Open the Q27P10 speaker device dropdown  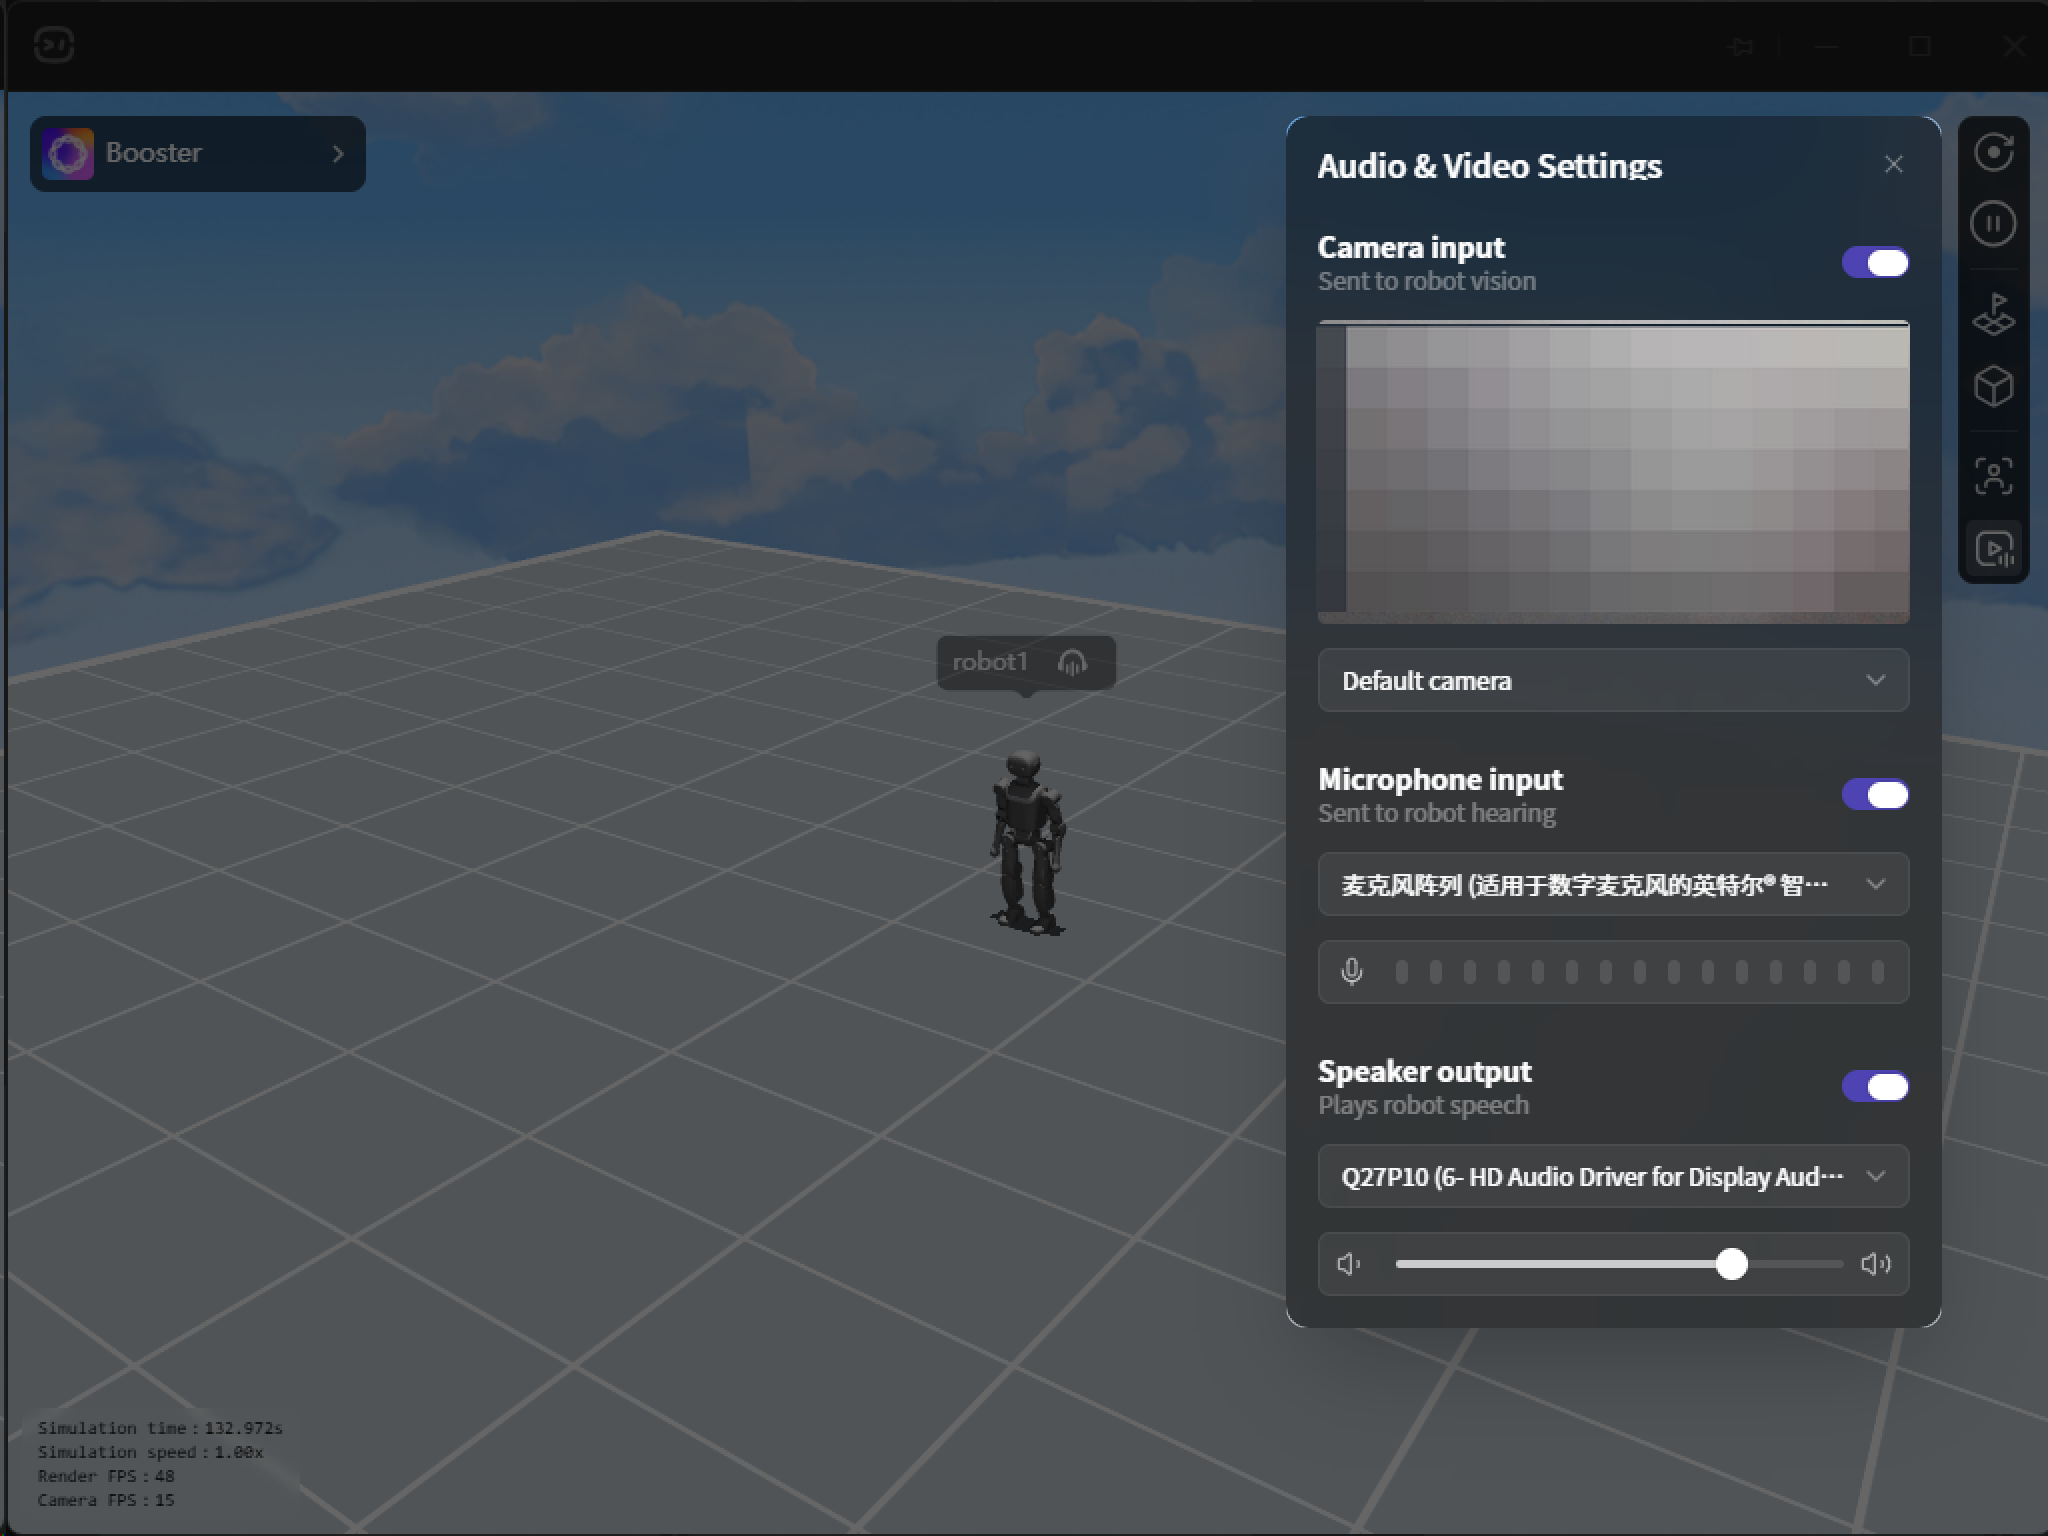[1613, 1176]
